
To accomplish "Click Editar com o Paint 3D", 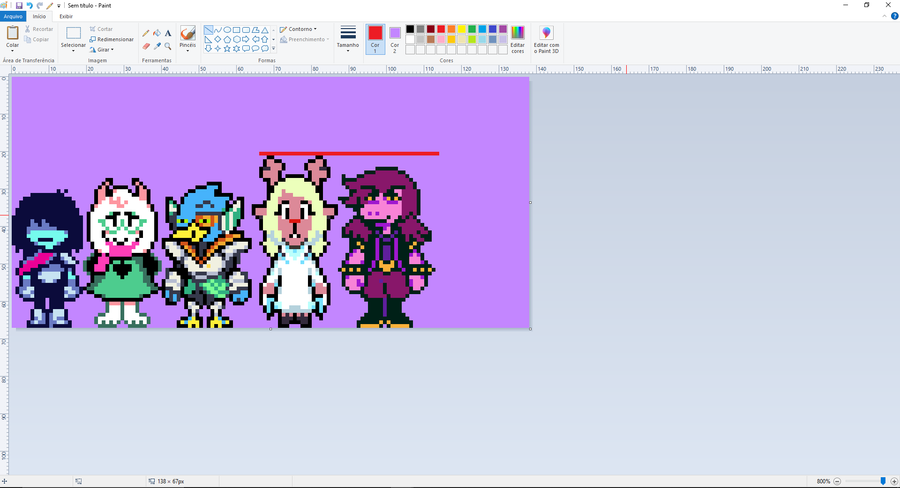I will coord(546,39).
